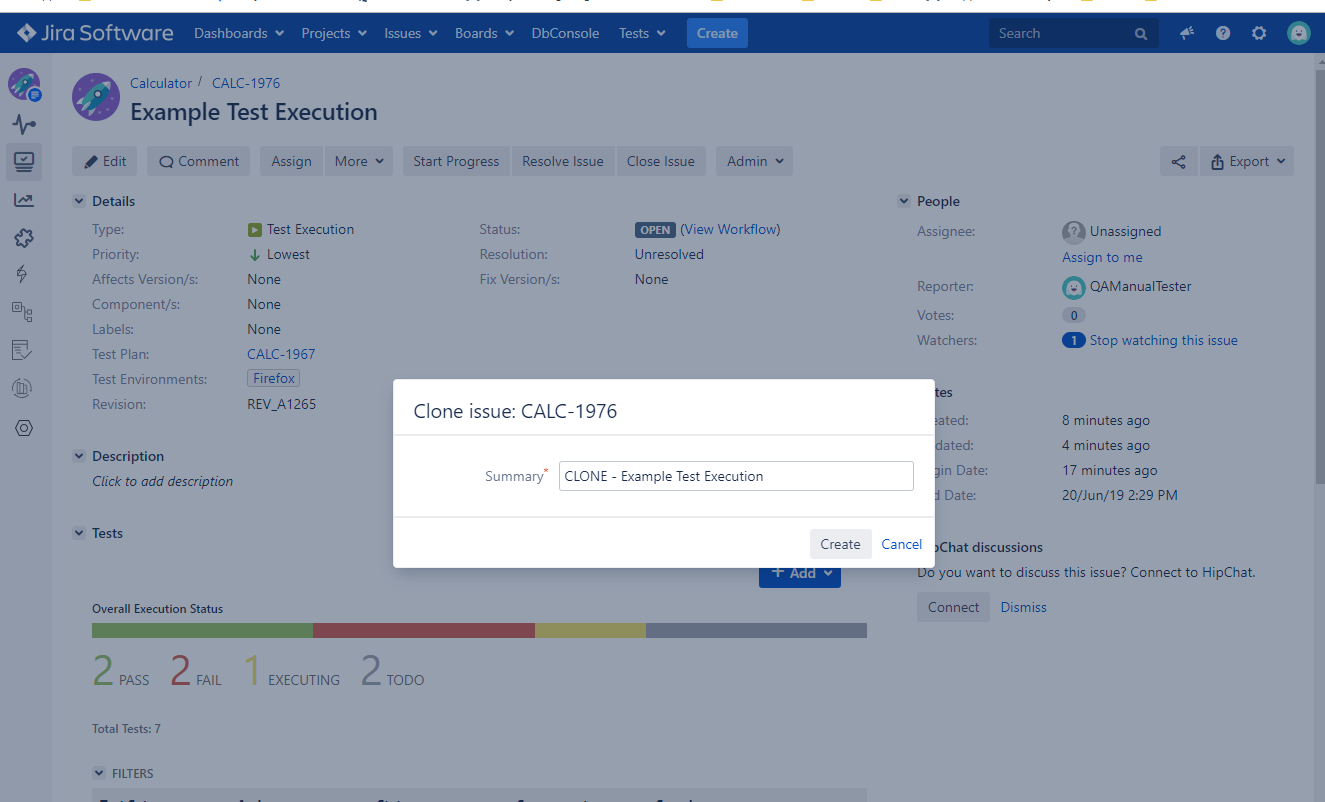Click the Jira Software logo

95,33
